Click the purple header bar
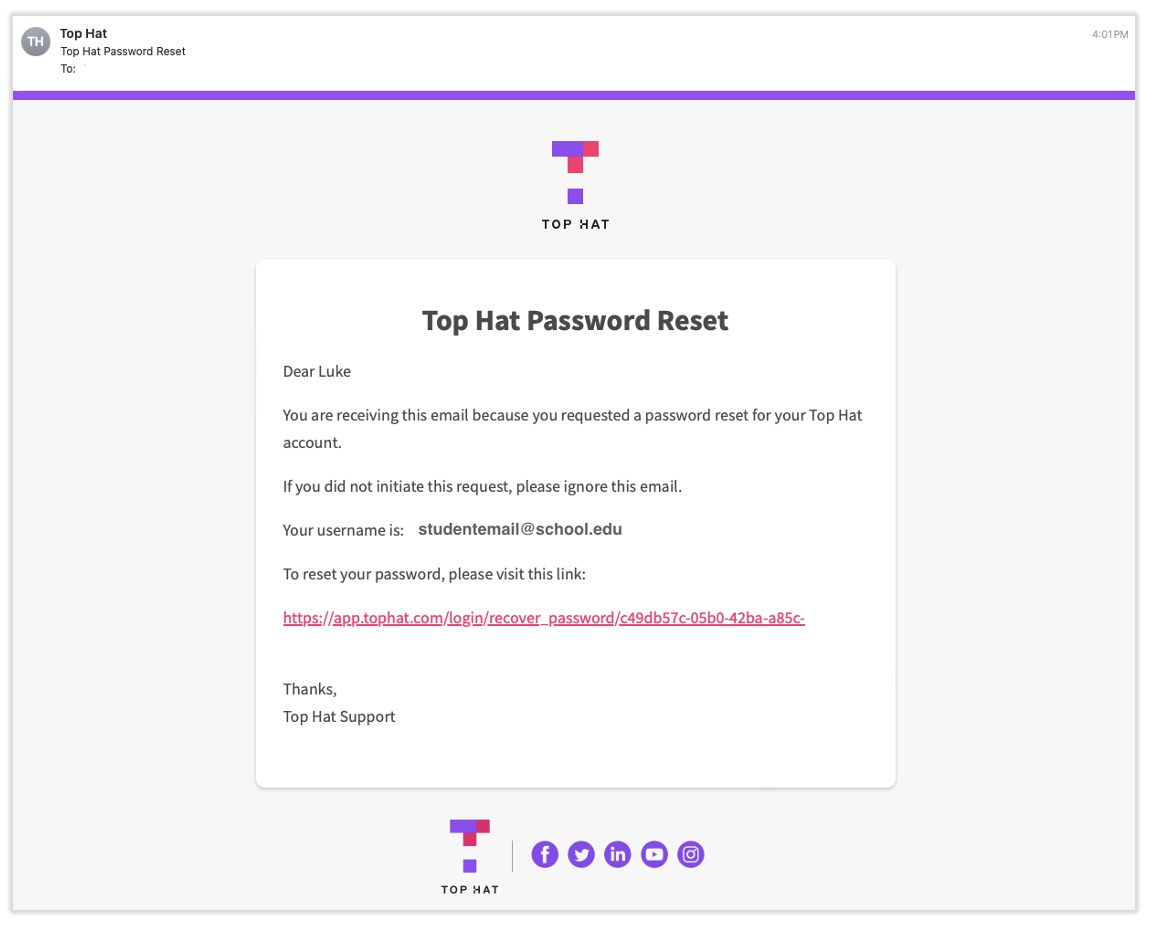Screen dimensions: 1152x928 (x=574, y=96)
